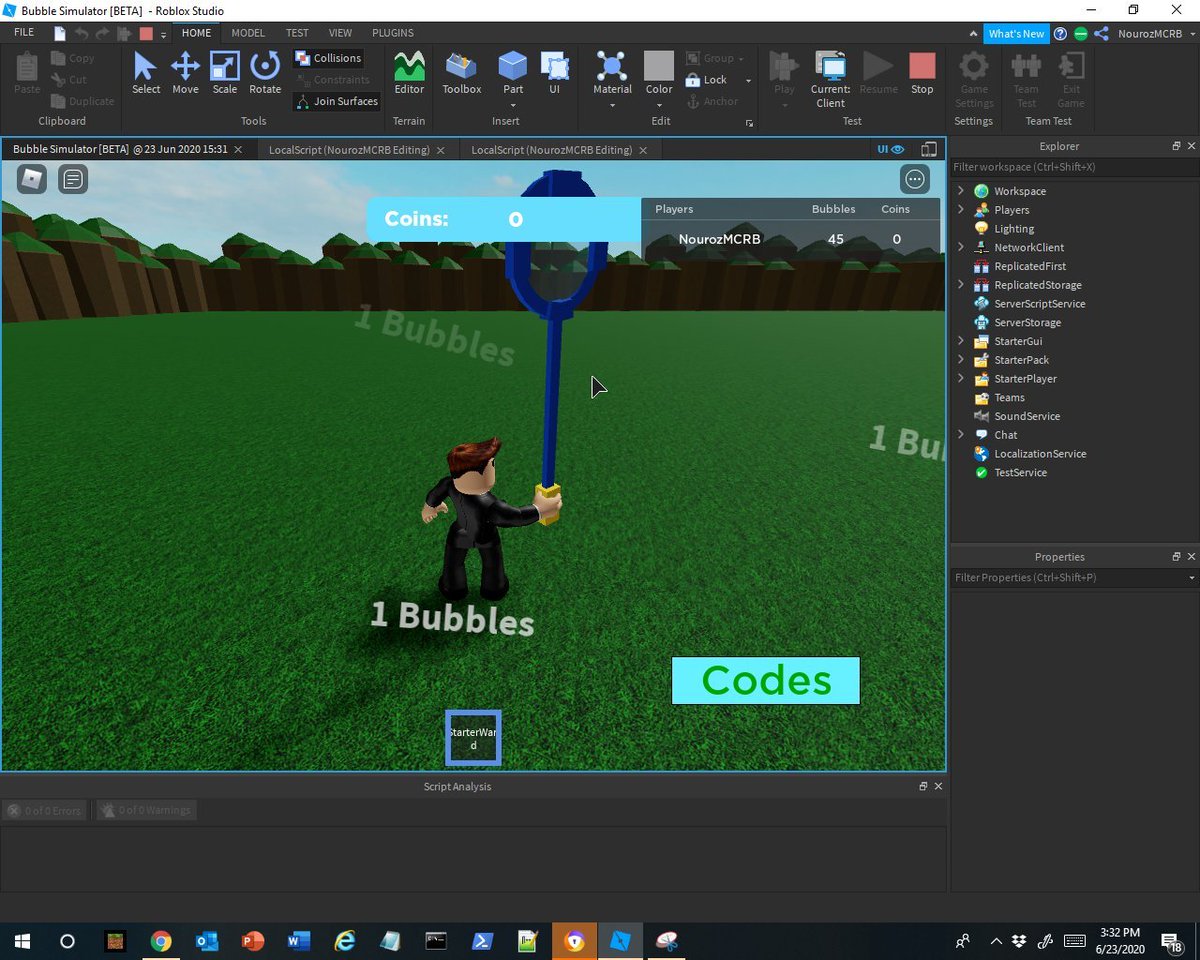Switch to the first LocalScript editor tab
1200x960 pixels.
click(x=358, y=150)
